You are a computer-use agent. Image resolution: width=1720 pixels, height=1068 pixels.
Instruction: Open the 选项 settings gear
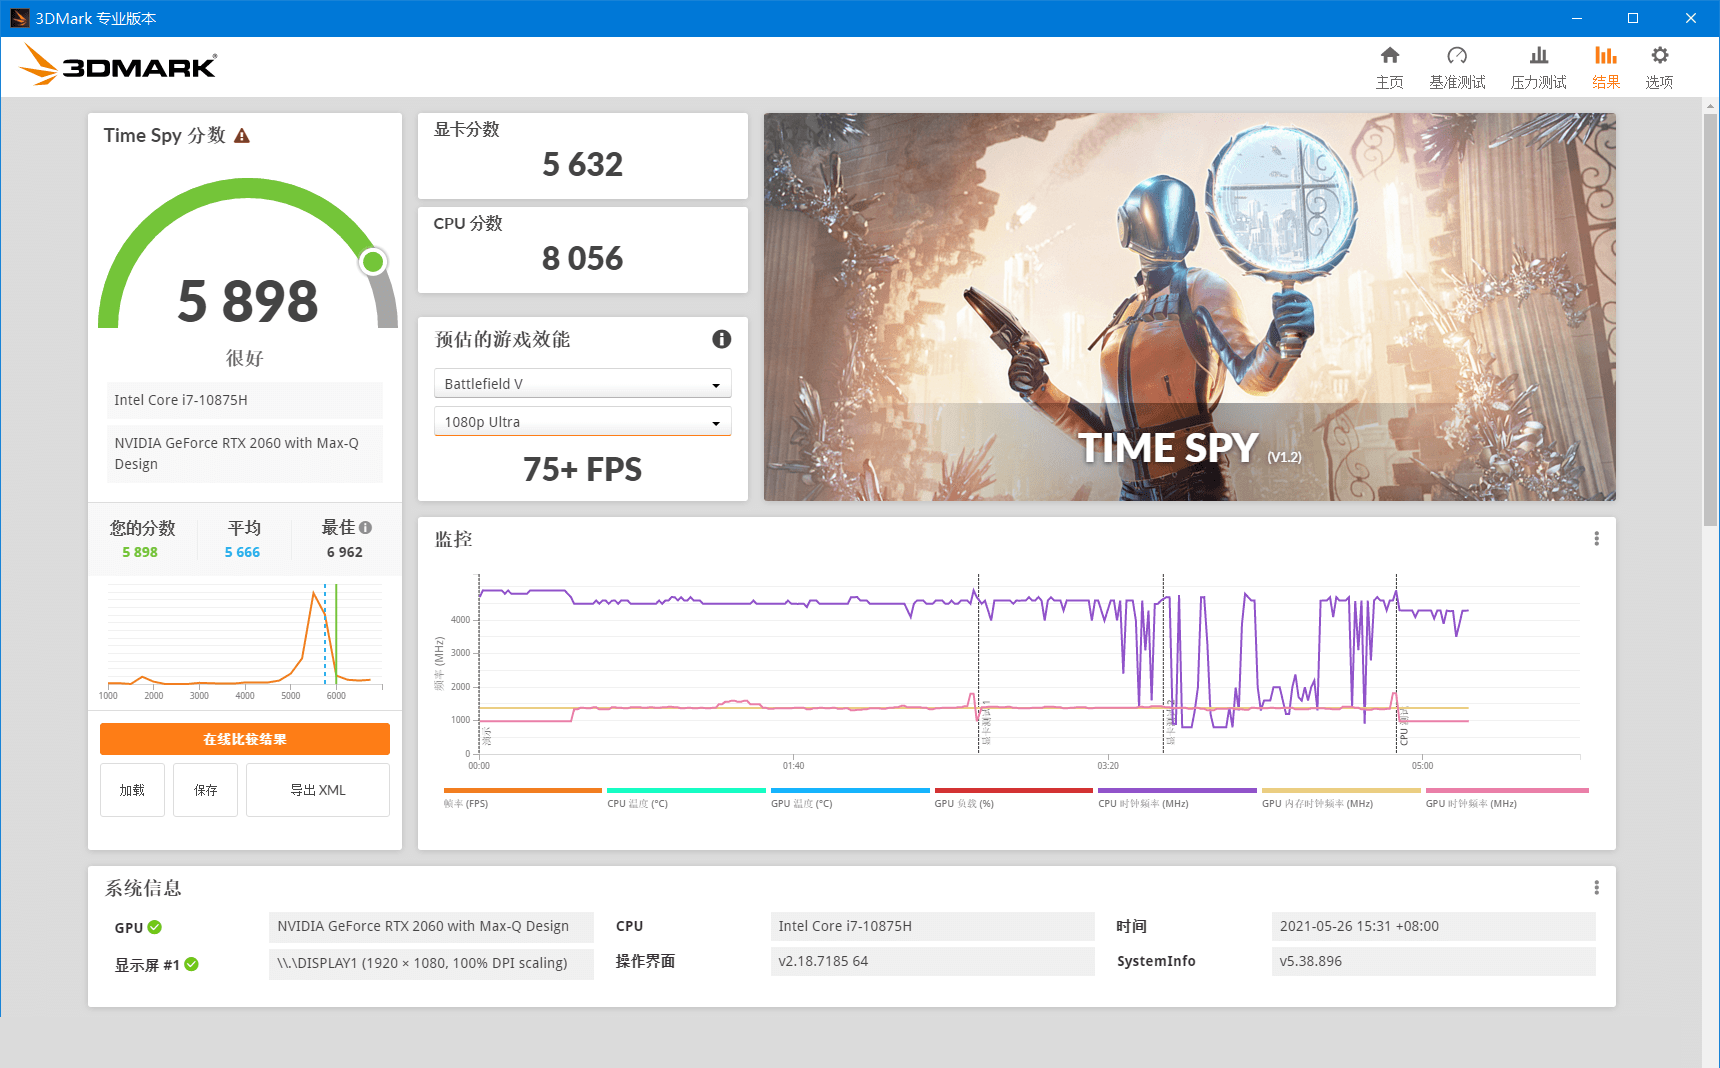[1659, 65]
